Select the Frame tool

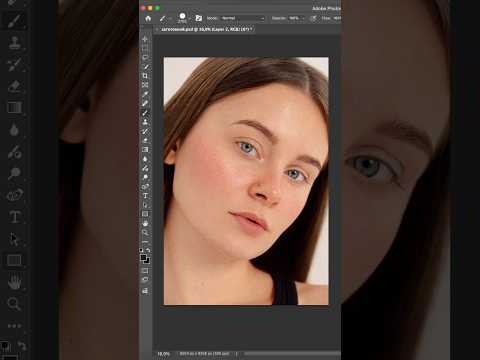coord(145,85)
